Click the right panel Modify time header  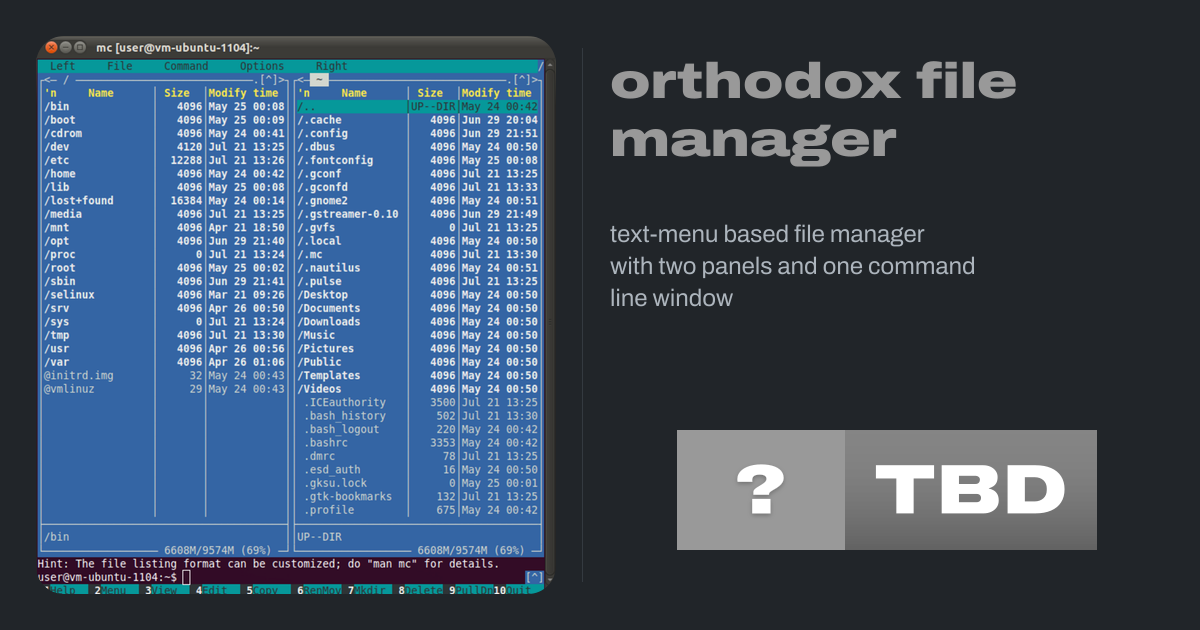pos(496,93)
